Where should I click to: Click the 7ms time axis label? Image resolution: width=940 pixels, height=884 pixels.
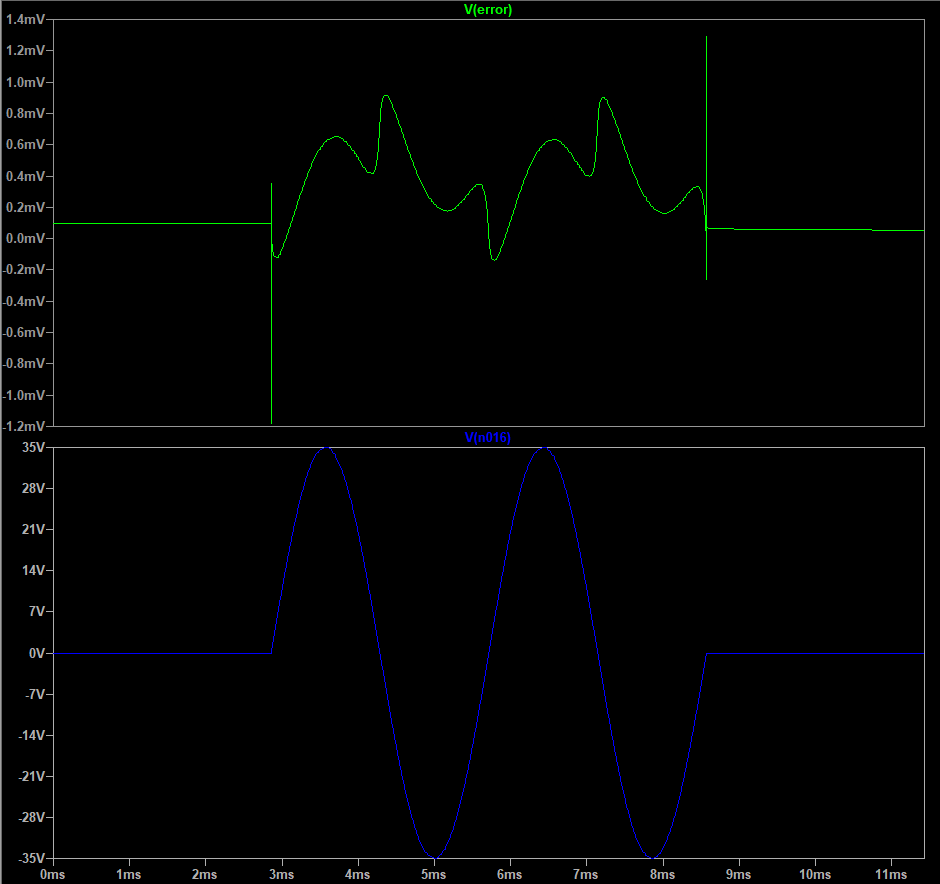[x=586, y=875]
